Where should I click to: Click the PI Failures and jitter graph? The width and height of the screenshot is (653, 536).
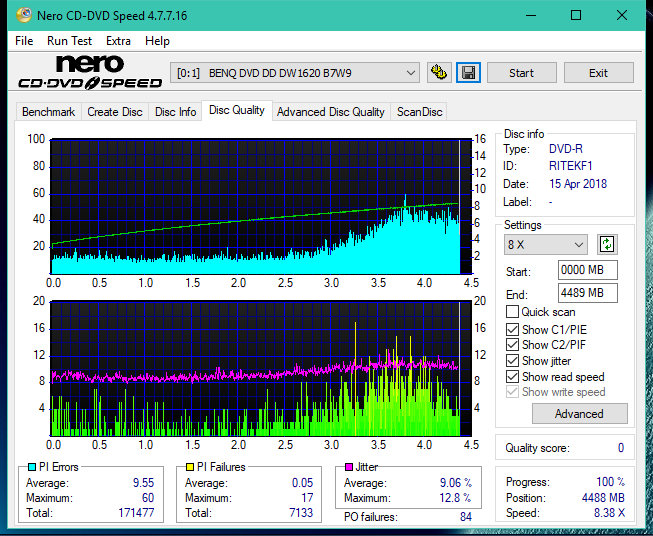pos(262,369)
